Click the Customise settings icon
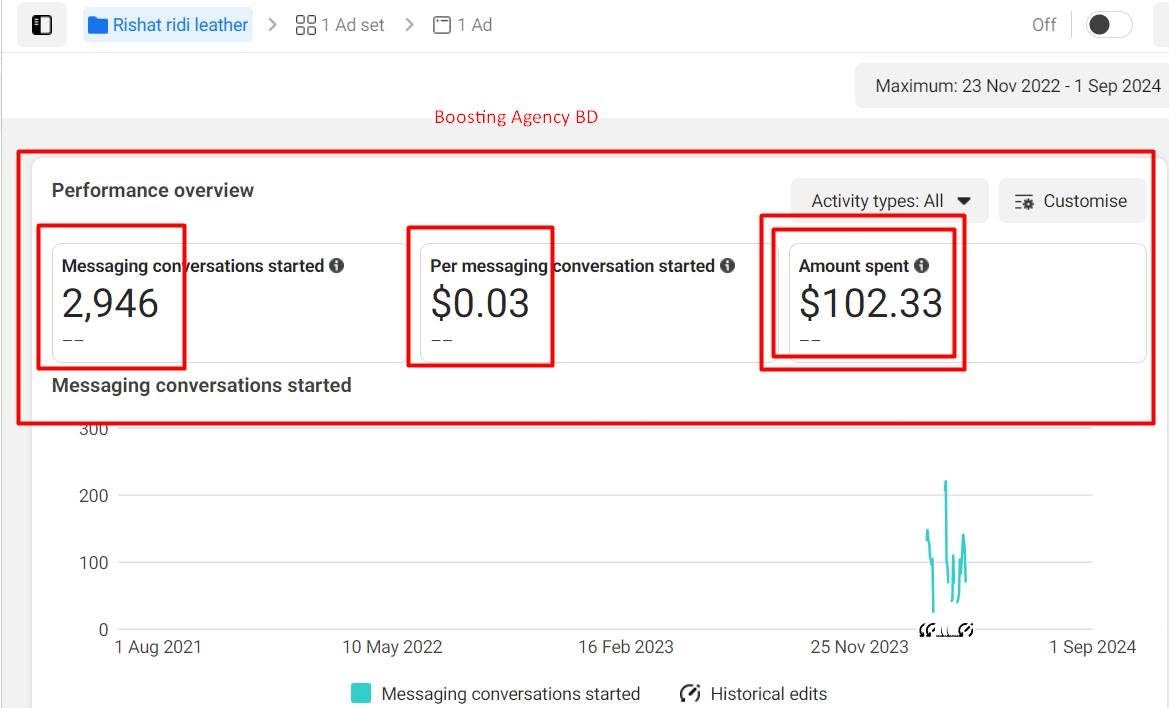Viewport: 1169px width, 708px height. coord(1024,202)
